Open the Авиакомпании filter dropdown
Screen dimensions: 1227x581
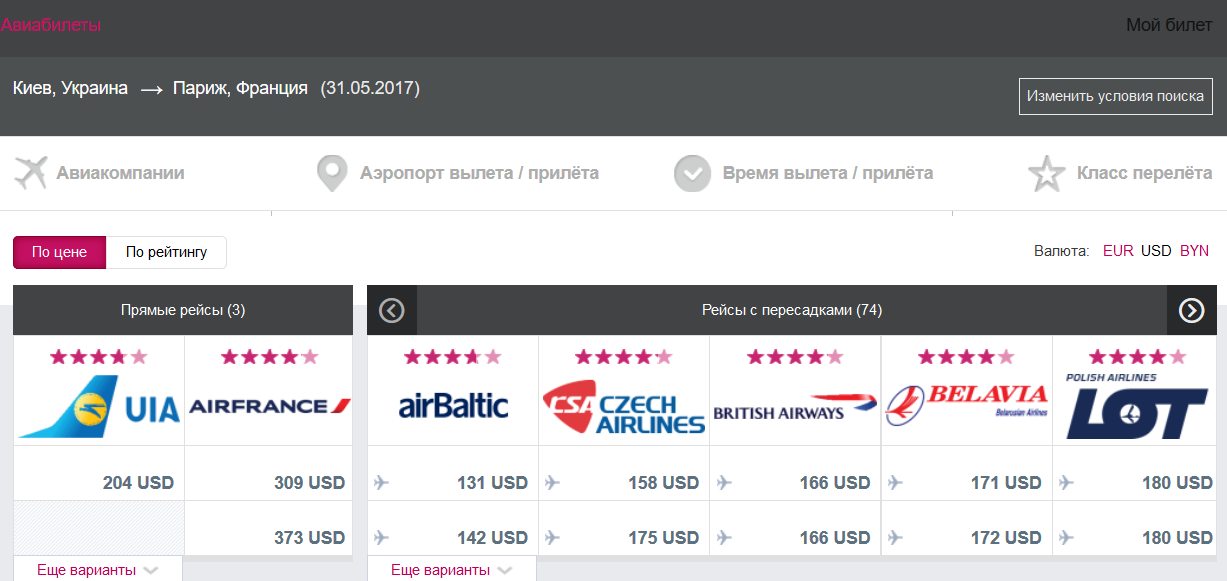point(120,173)
